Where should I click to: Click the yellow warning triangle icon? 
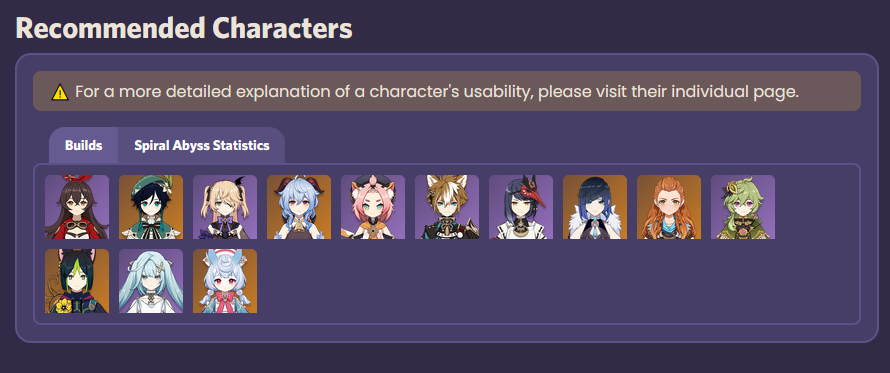60,92
